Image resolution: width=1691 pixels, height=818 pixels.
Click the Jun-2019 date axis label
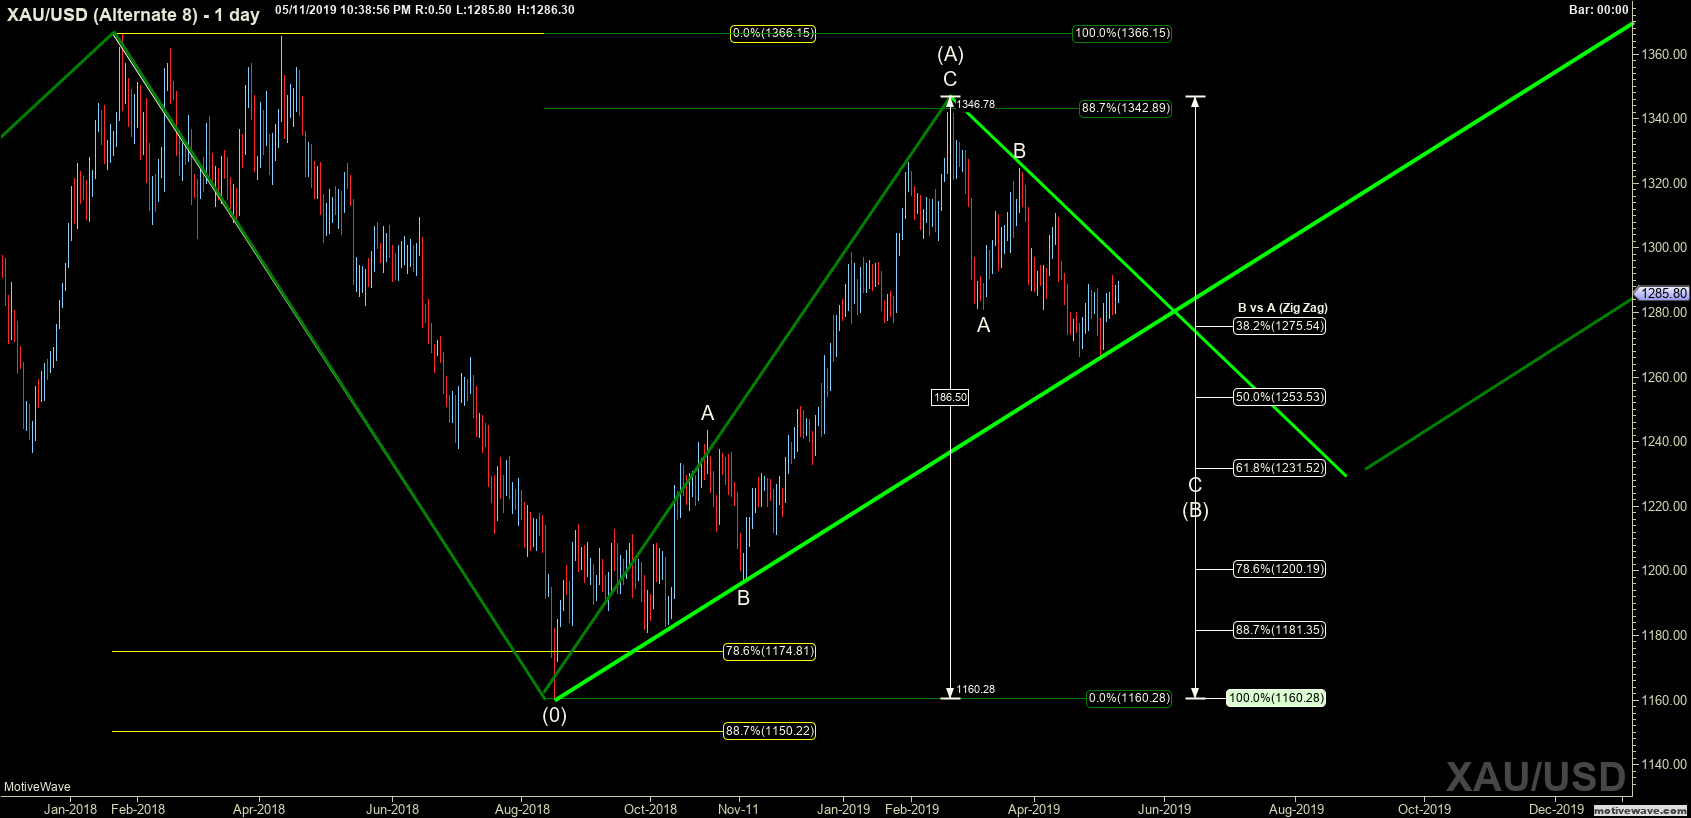pyautogui.click(x=1164, y=809)
